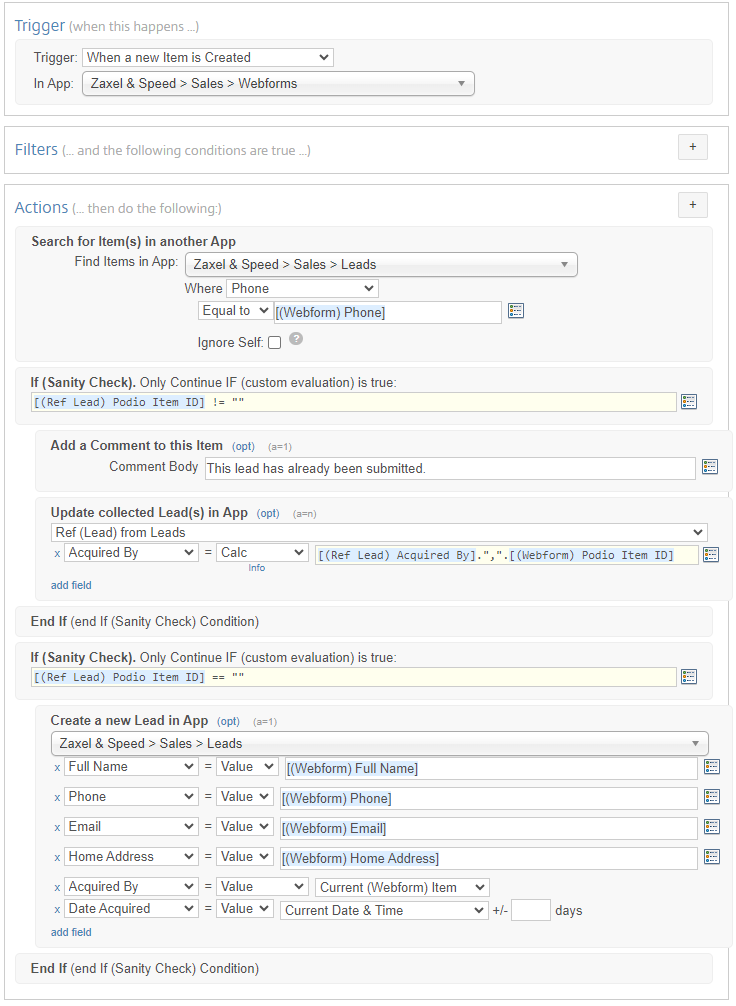
Task: Tick the Ignore Self checkbox
Action: click(275, 343)
